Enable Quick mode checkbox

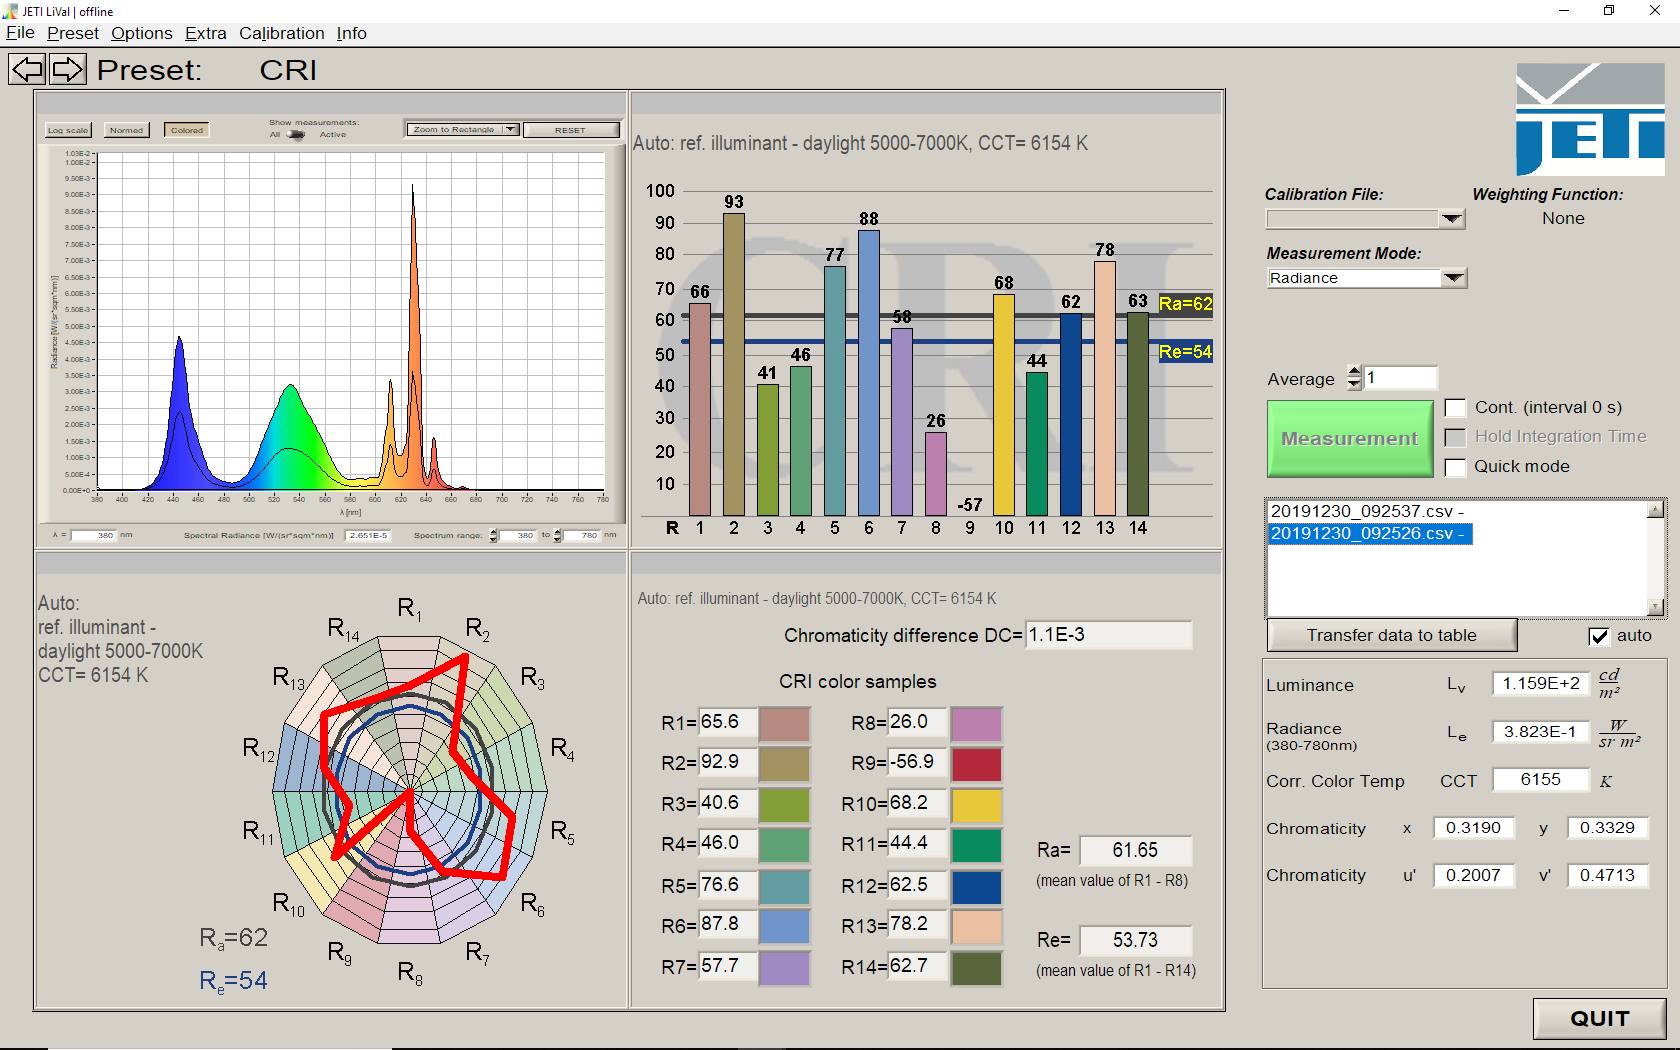point(1456,467)
